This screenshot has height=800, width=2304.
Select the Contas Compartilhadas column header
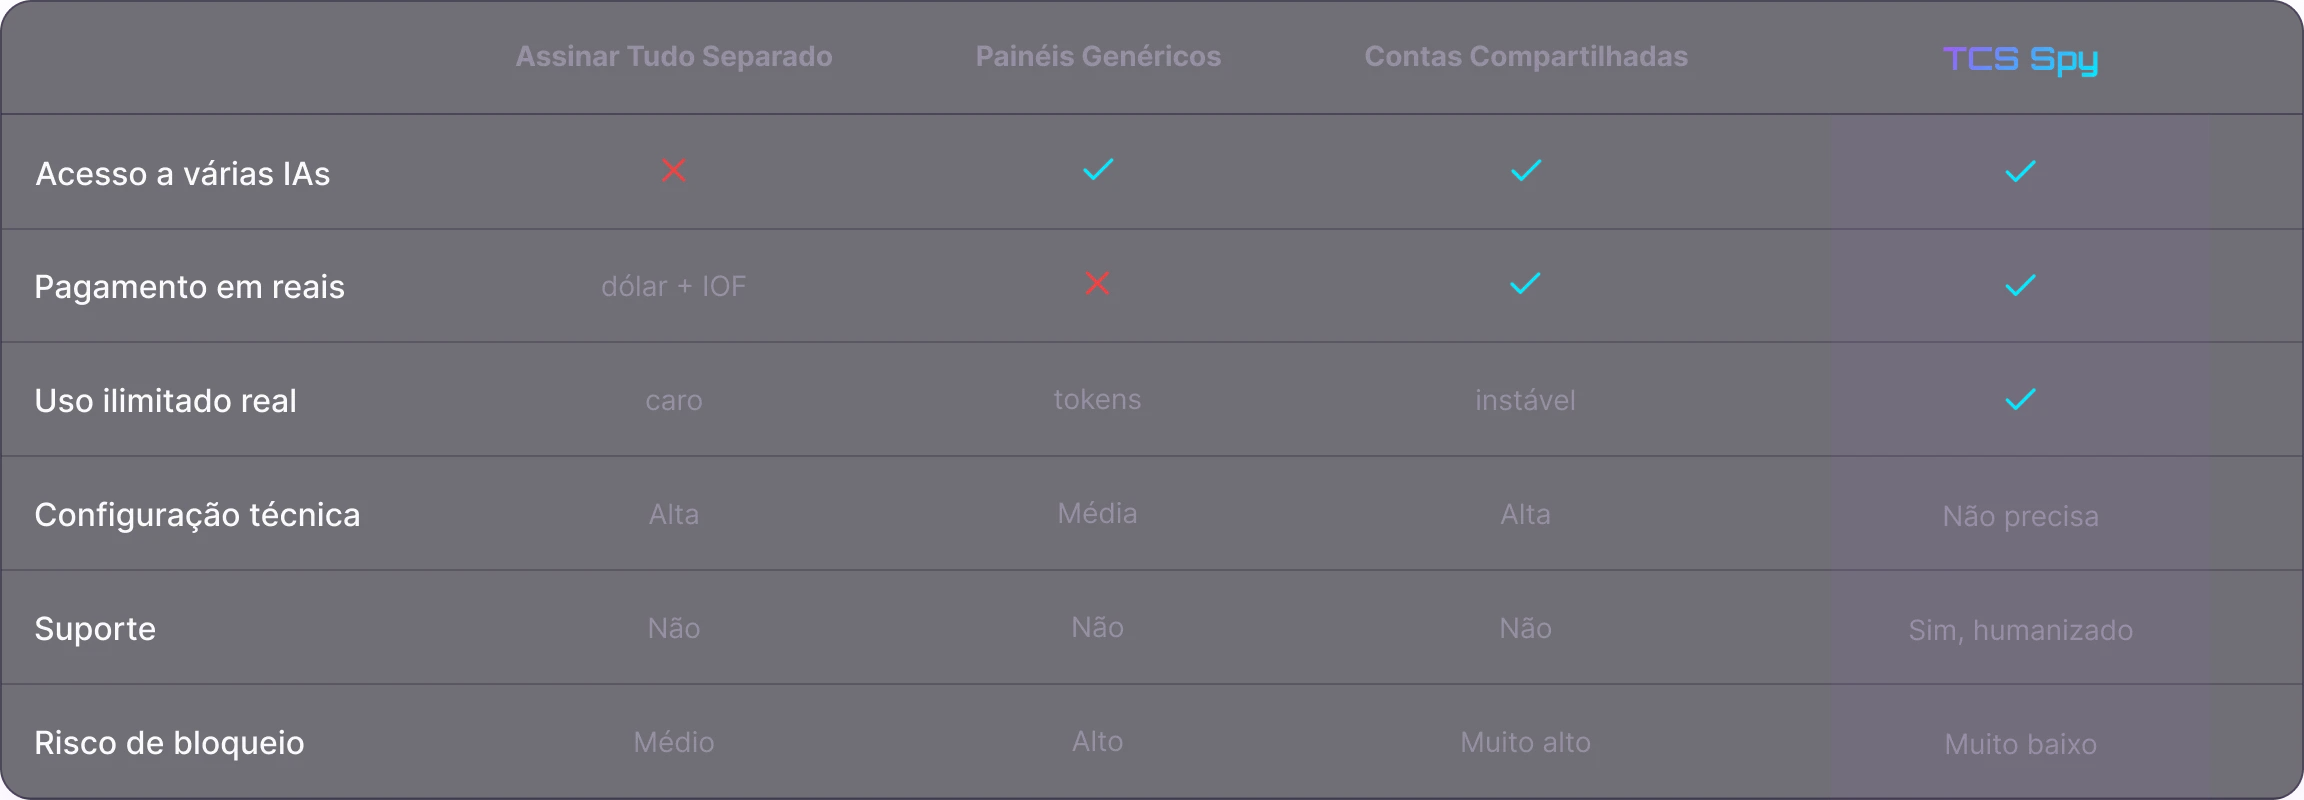click(1526, 56)
